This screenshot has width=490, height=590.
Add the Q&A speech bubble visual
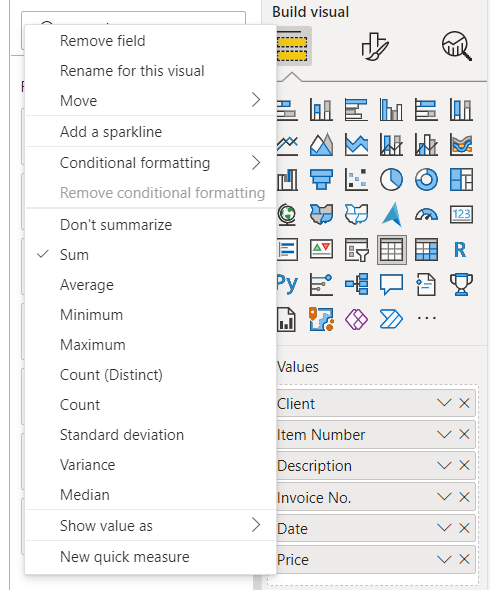391,284
